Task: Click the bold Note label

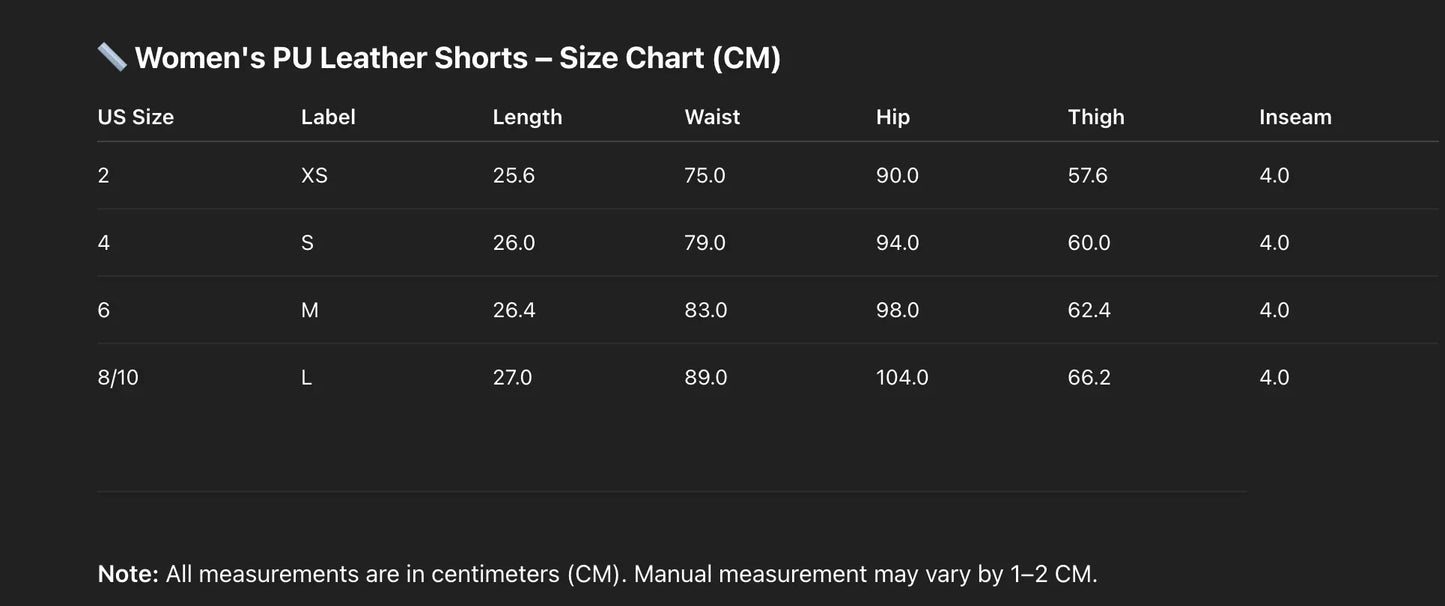Action: point(128,574)
